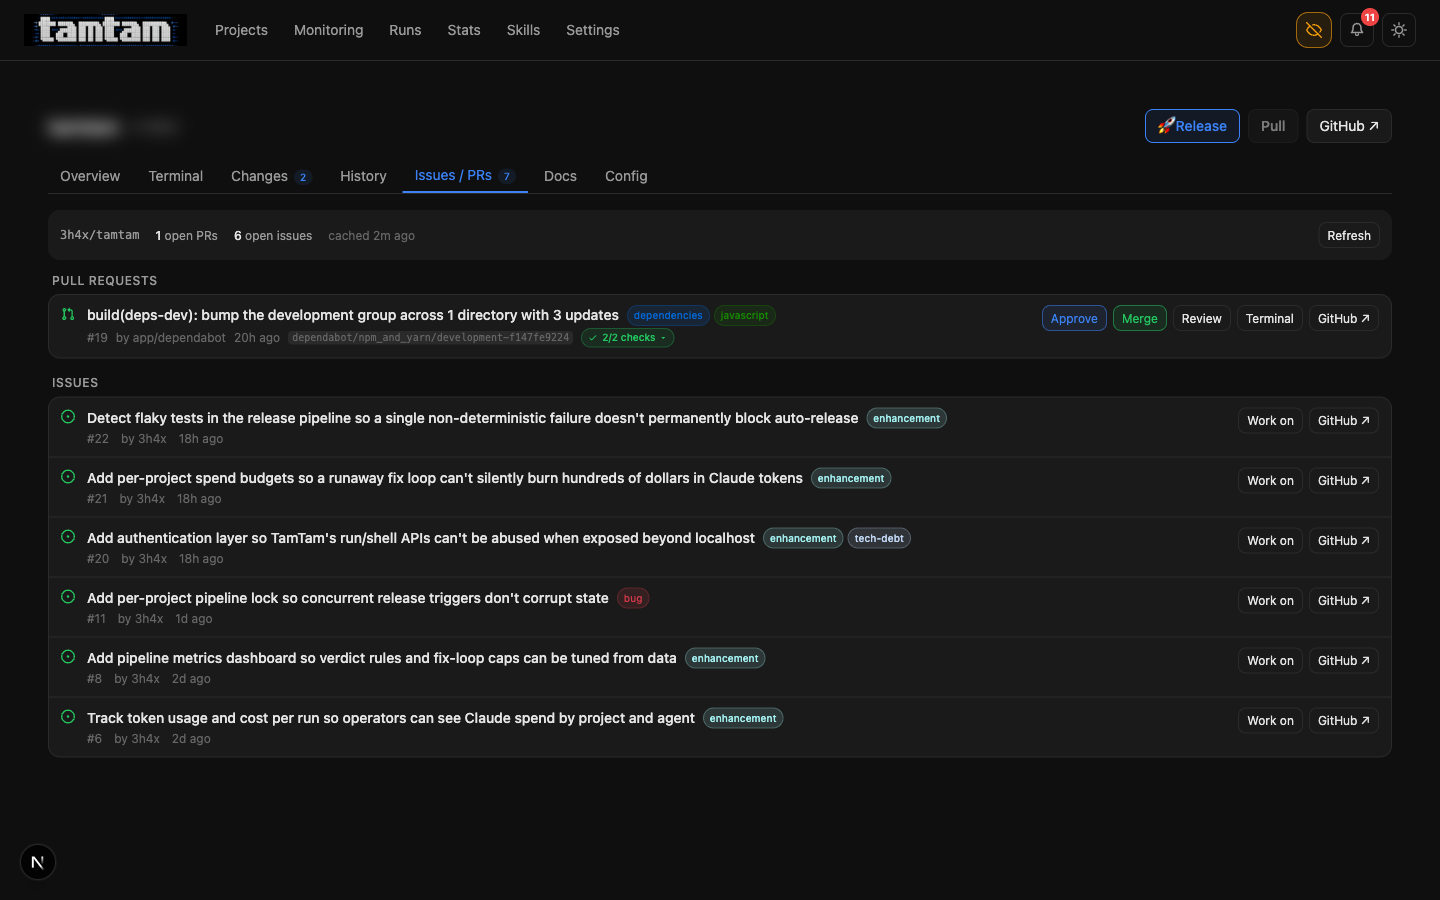The image size is (1440, 900).
Task: Click Work on for flaky tests issue
Action: [1270, 420]
